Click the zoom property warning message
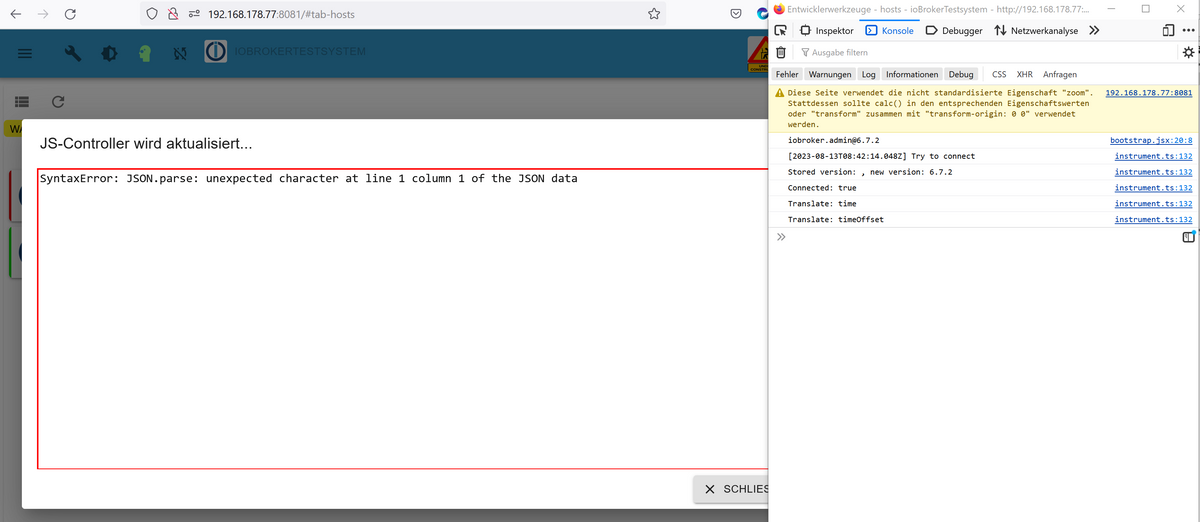Viewport: 1200px width, 522px height. point(940,108)
